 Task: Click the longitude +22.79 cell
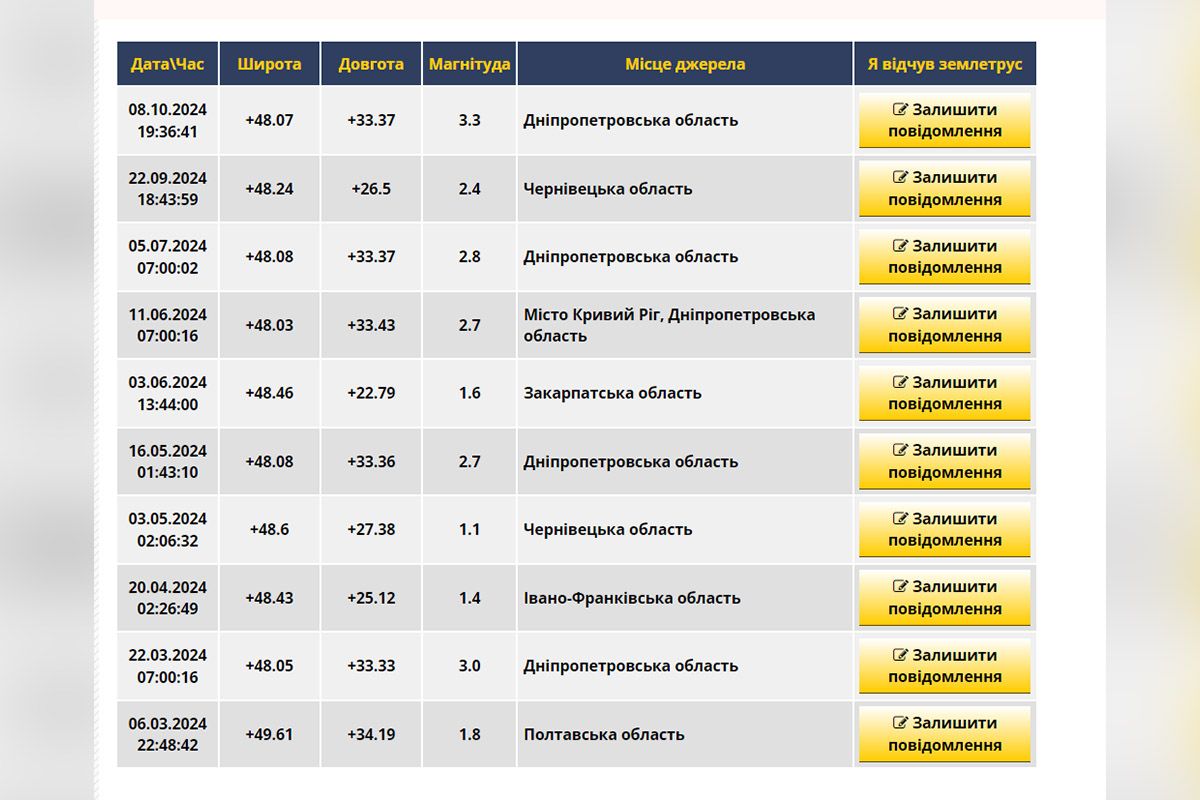click(x=371, y=393)
